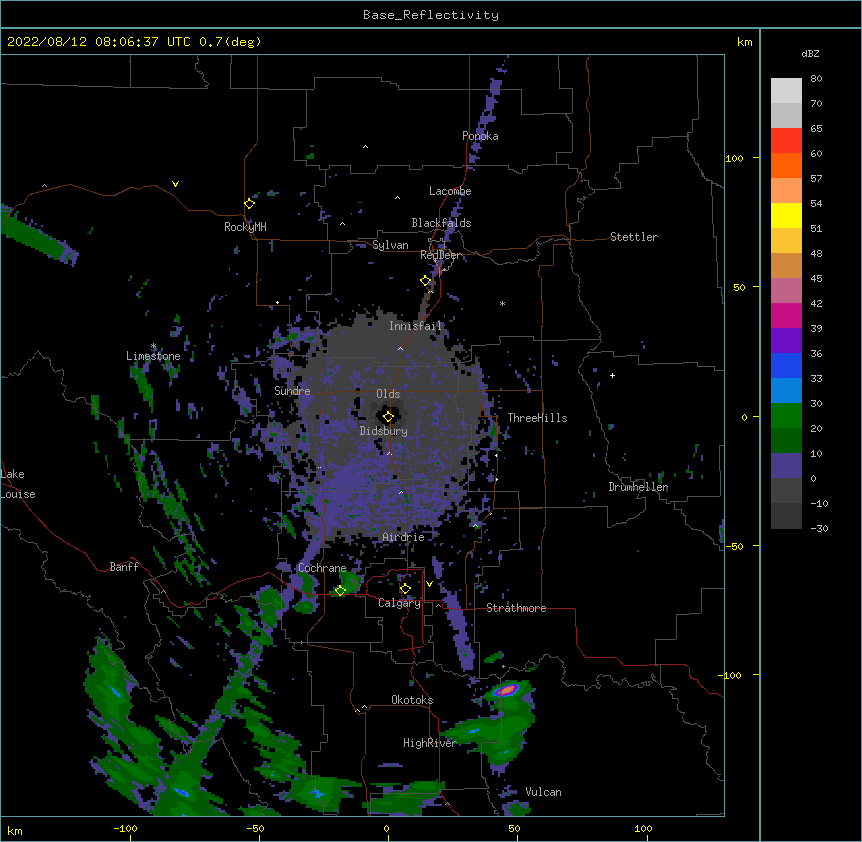Click the Sundre city label
862x842 pixels.
pyautogui.click(x=292, y=391)
